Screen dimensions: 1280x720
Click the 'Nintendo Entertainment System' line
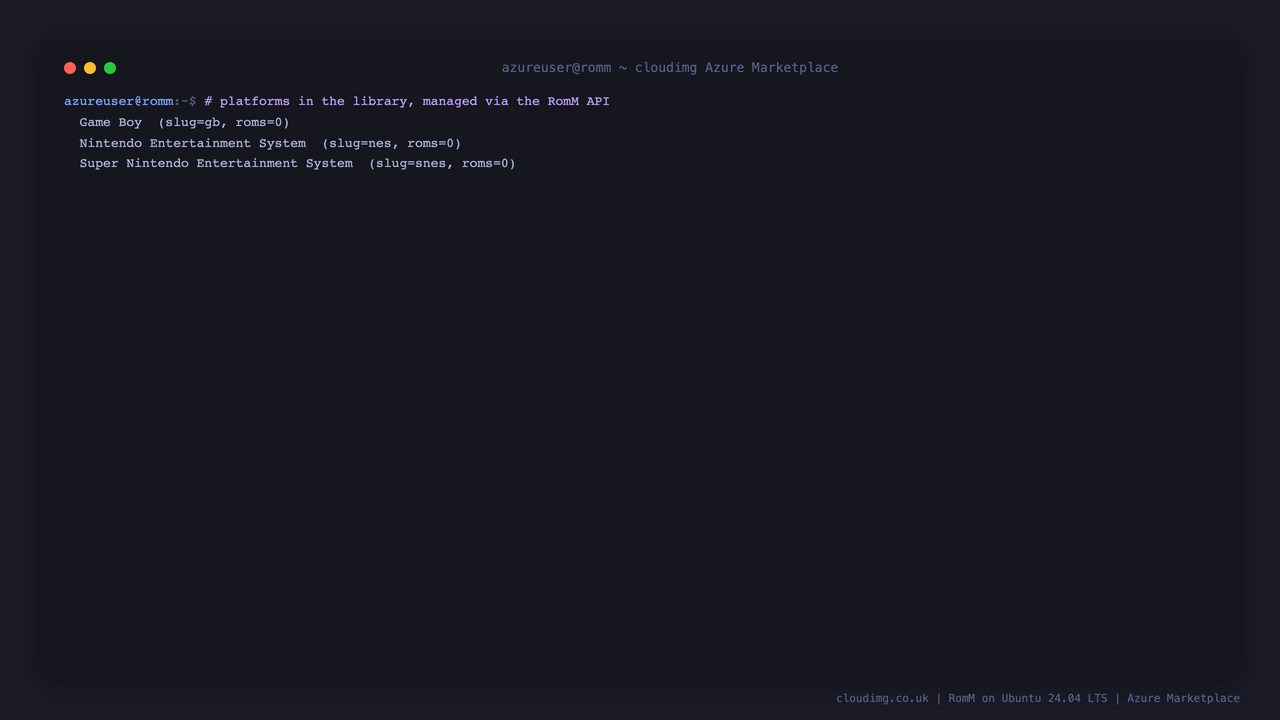click(x=270, y=143)
